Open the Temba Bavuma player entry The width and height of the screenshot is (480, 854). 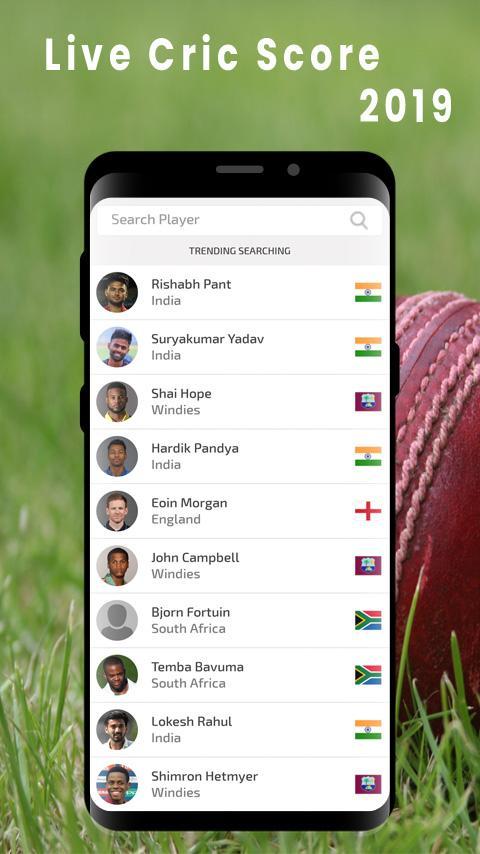(x=240, y=675)
